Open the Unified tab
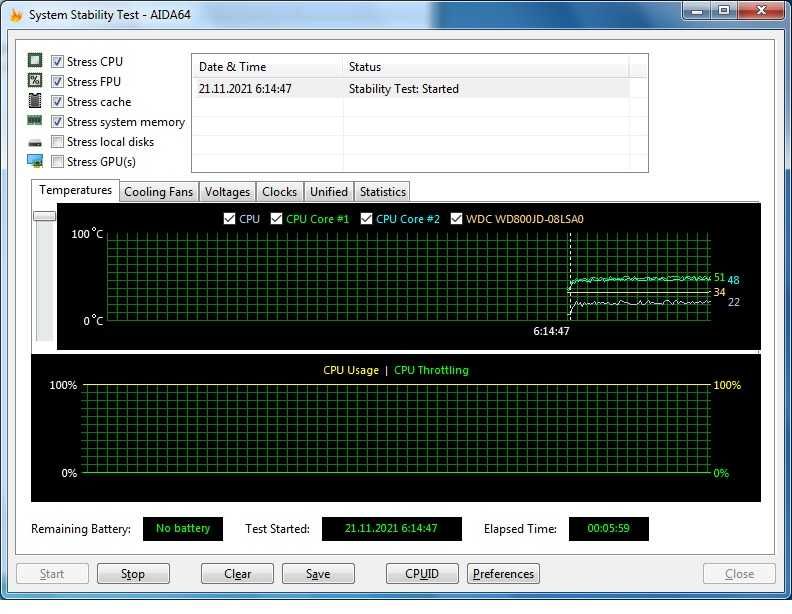Image resolution: width=792 pixels, height=614 pixels. pyautogui.click(x=329, y=192)
